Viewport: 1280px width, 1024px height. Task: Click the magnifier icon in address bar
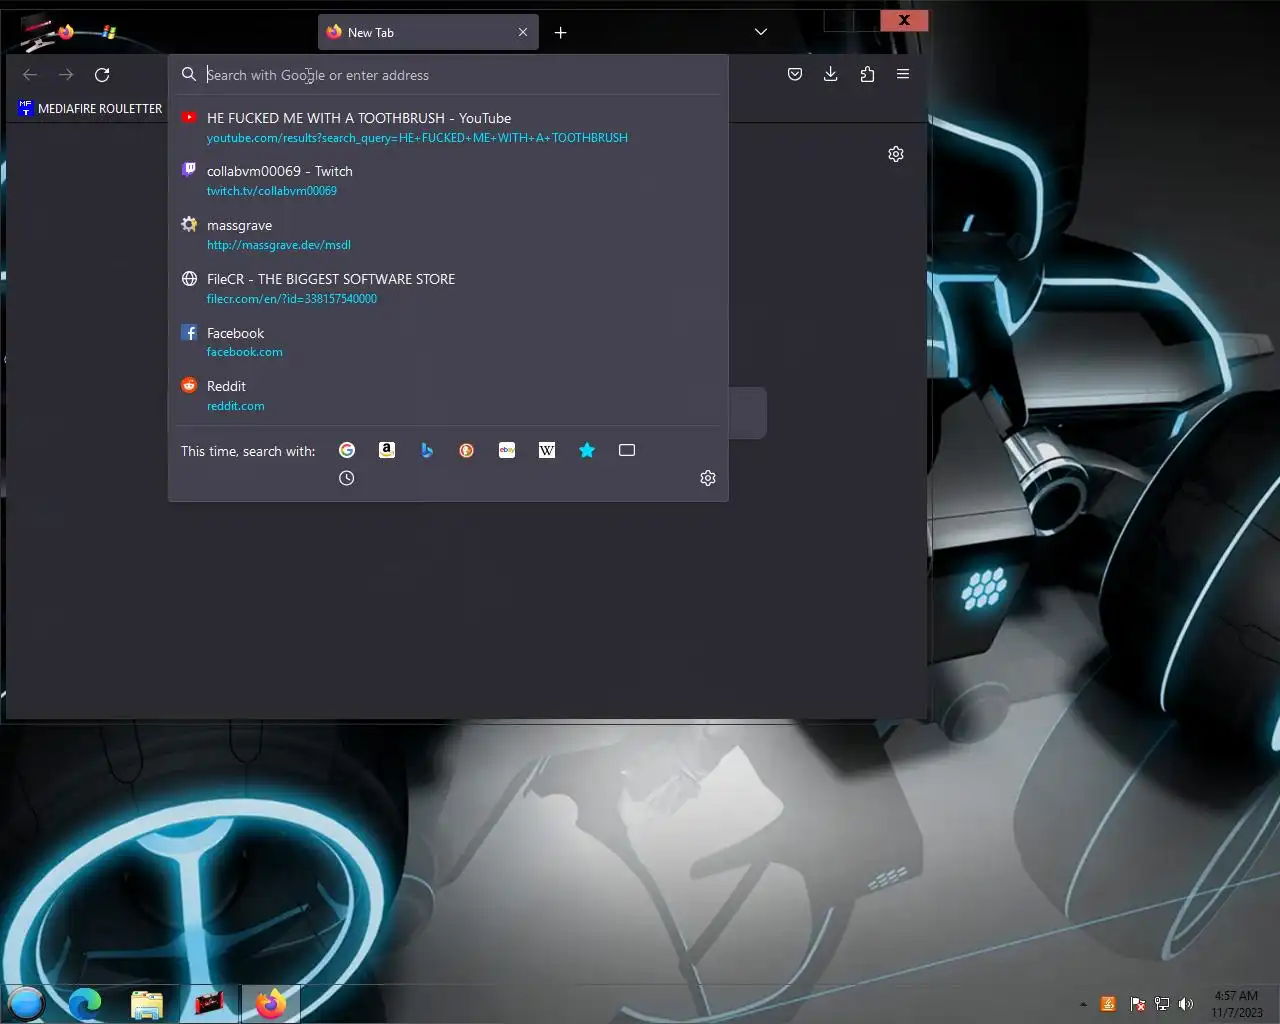click(189, 75)
